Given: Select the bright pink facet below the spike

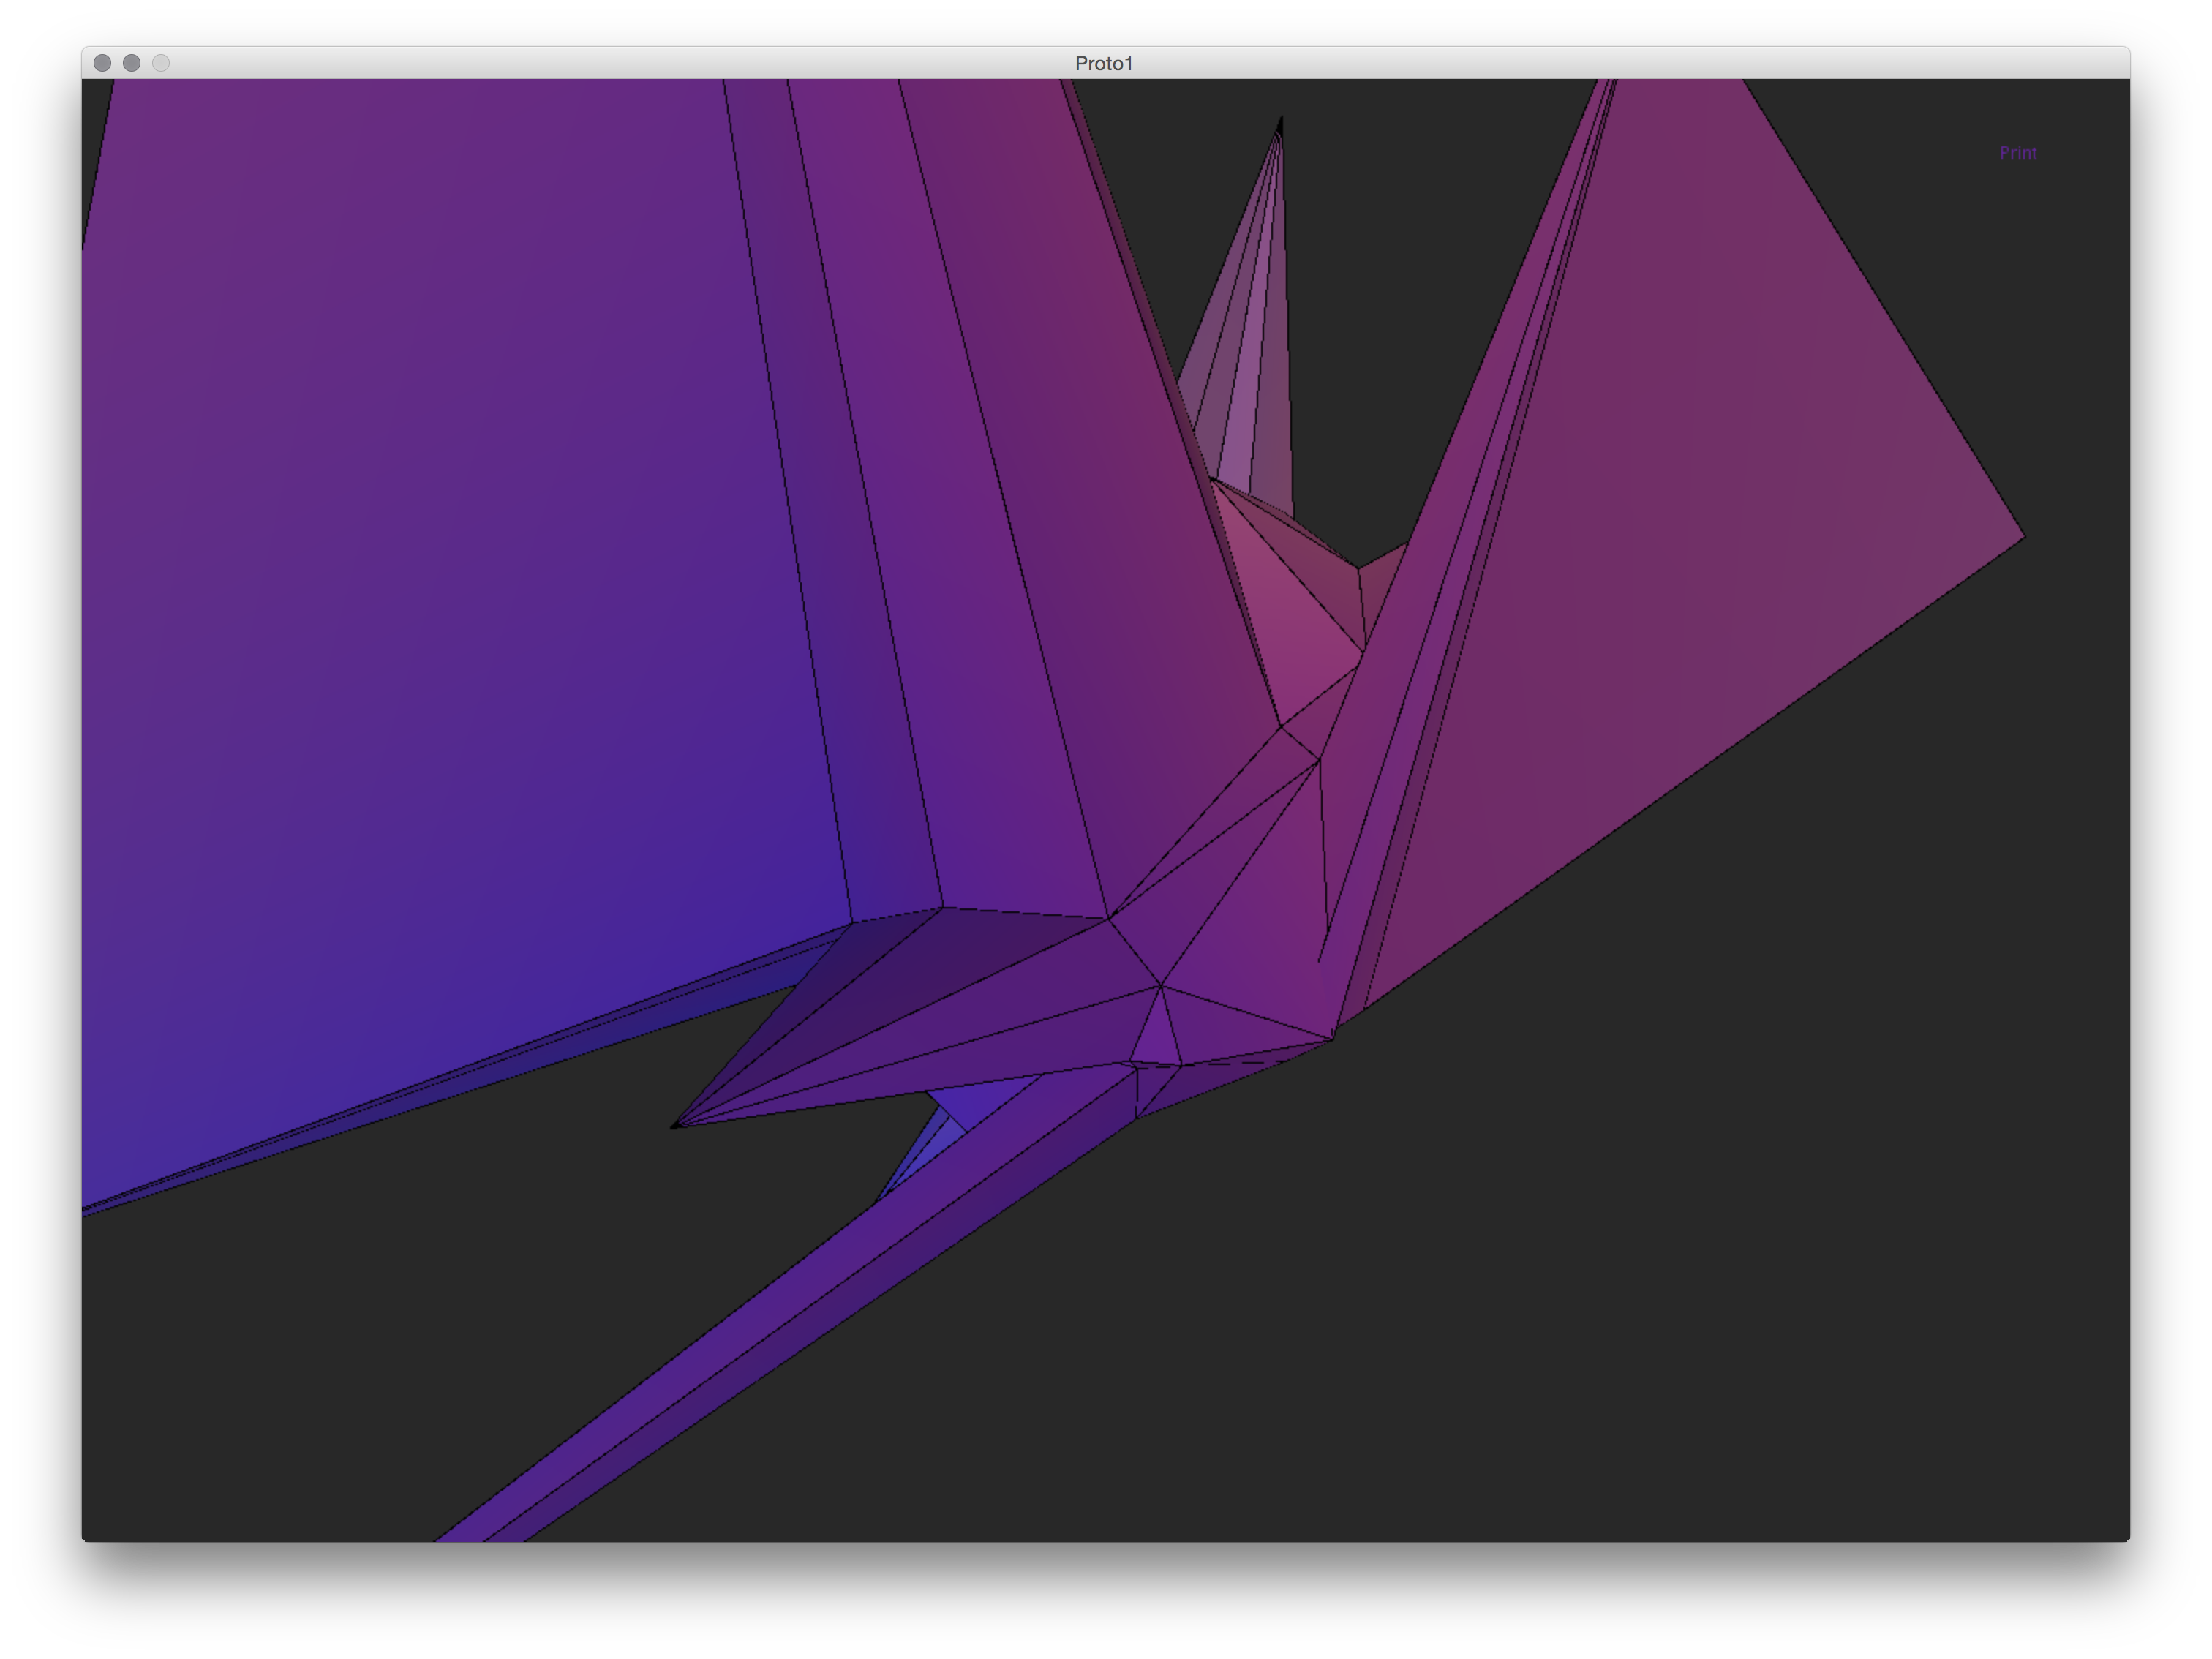Looking at the screenshot, I should point(1295,620).
